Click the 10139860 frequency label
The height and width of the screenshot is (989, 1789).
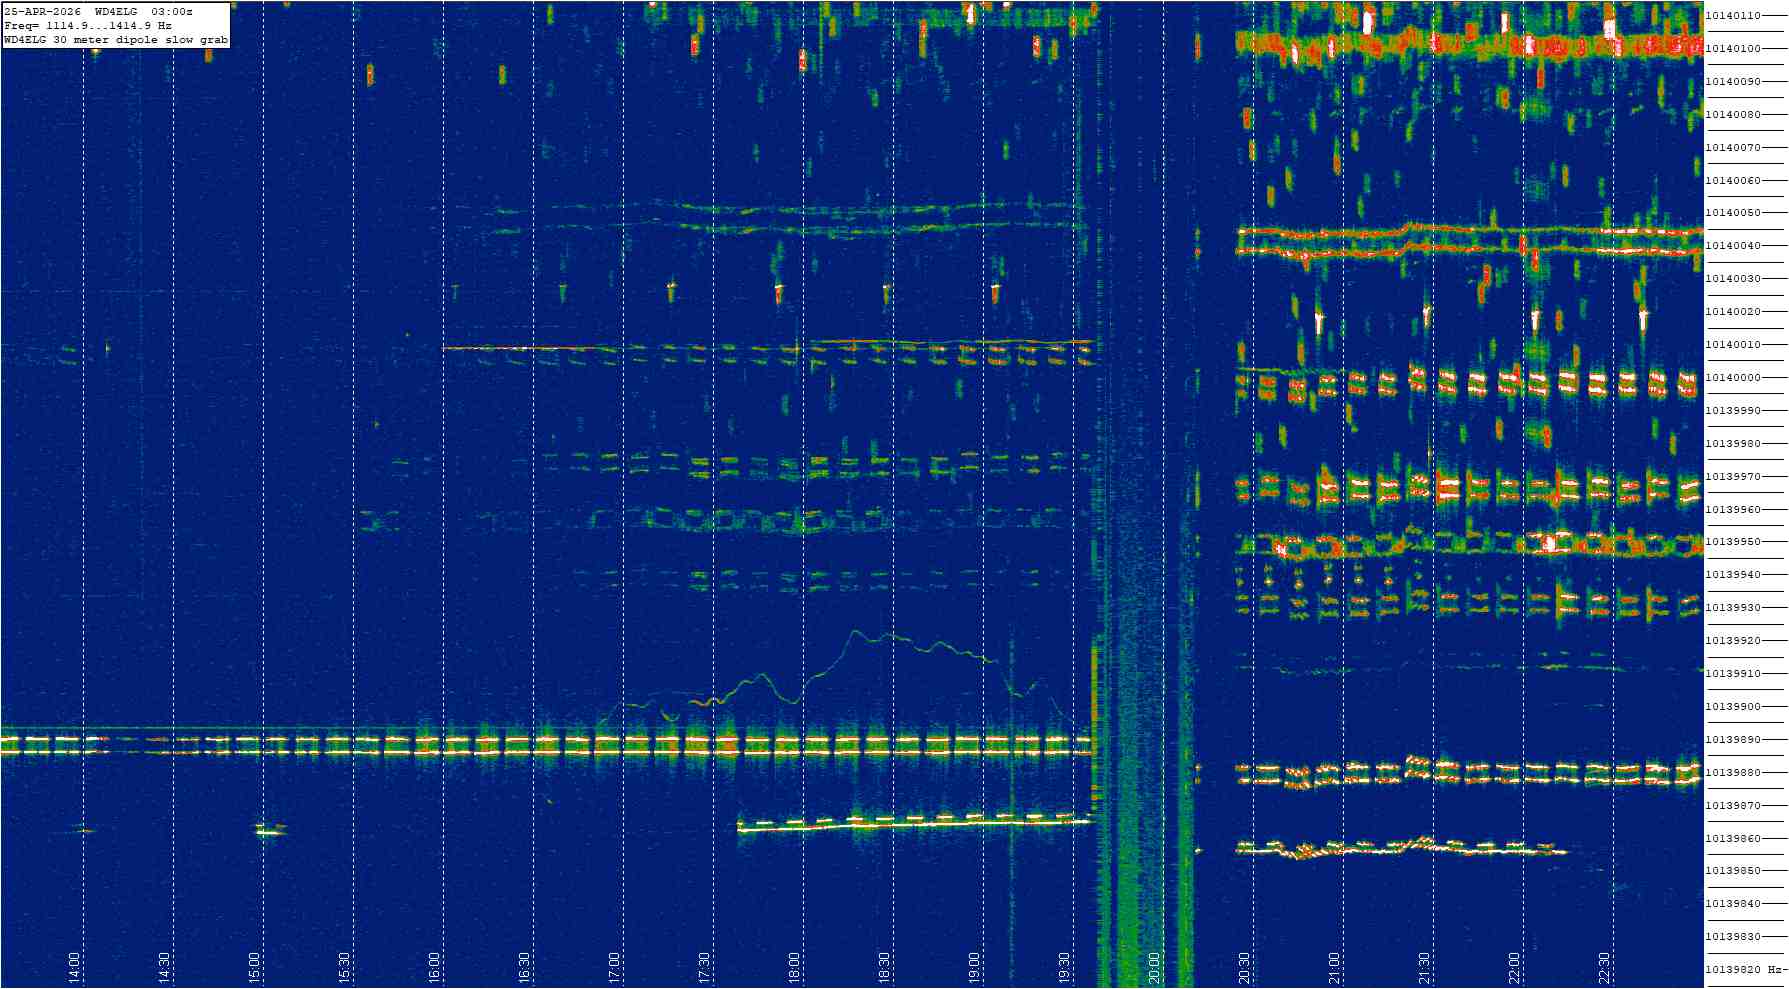1733,839
